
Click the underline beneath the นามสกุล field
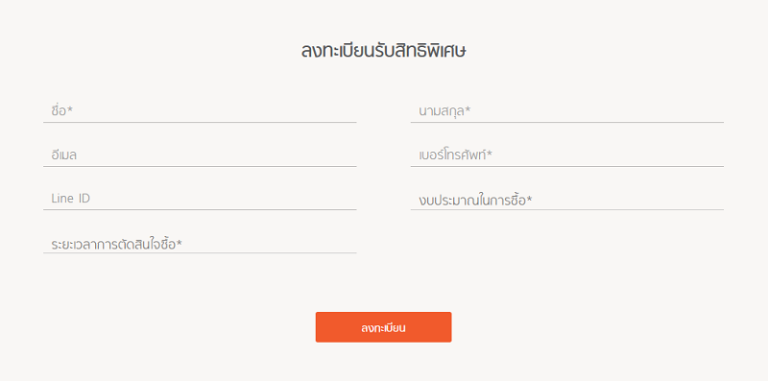(x=567, y=122)
